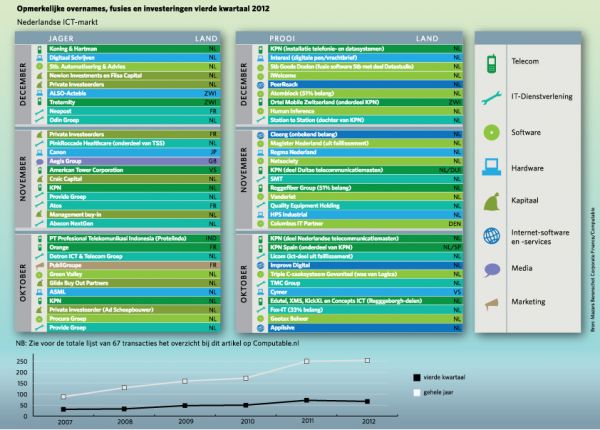Click the PROOI column header
600x430 pixels.
[x=282, y=38]
